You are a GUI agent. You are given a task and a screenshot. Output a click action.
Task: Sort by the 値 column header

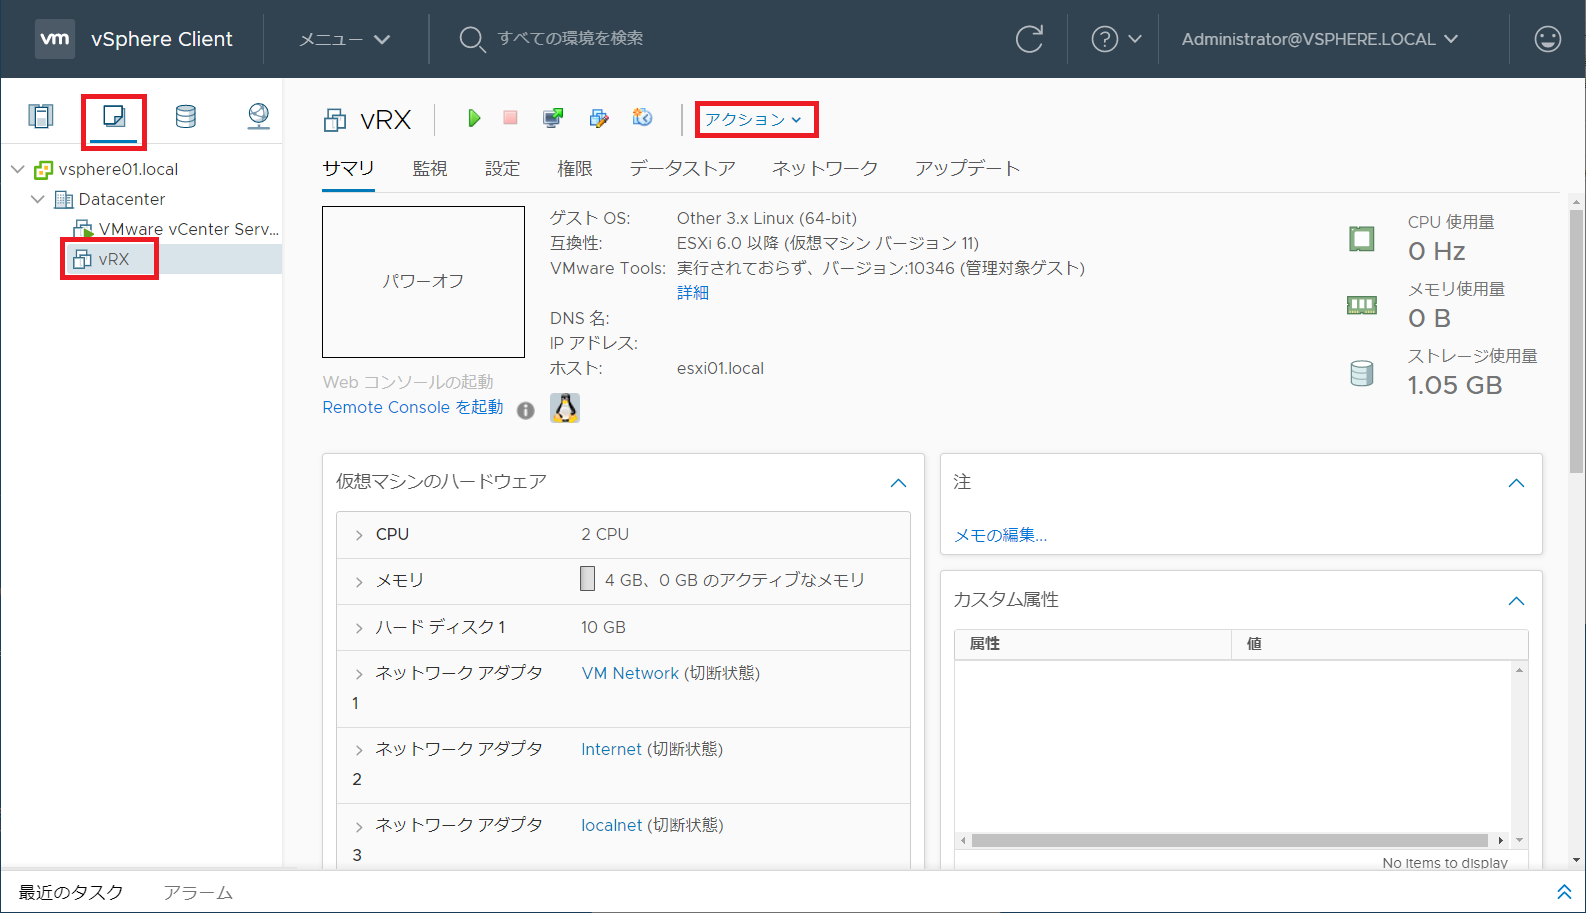pos(1380,644)
